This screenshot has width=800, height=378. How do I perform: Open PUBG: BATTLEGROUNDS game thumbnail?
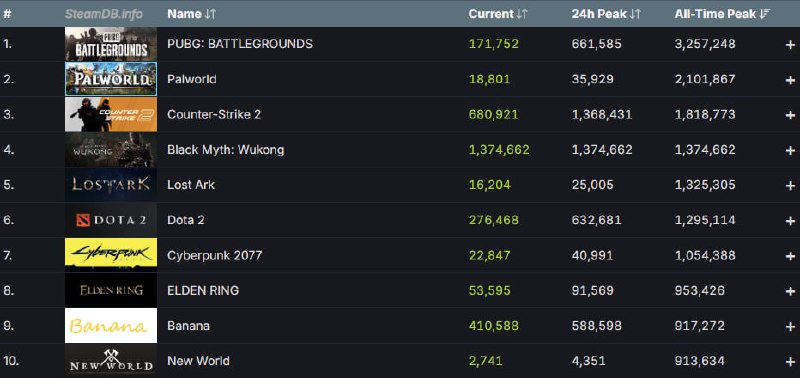tap(111, 44)
